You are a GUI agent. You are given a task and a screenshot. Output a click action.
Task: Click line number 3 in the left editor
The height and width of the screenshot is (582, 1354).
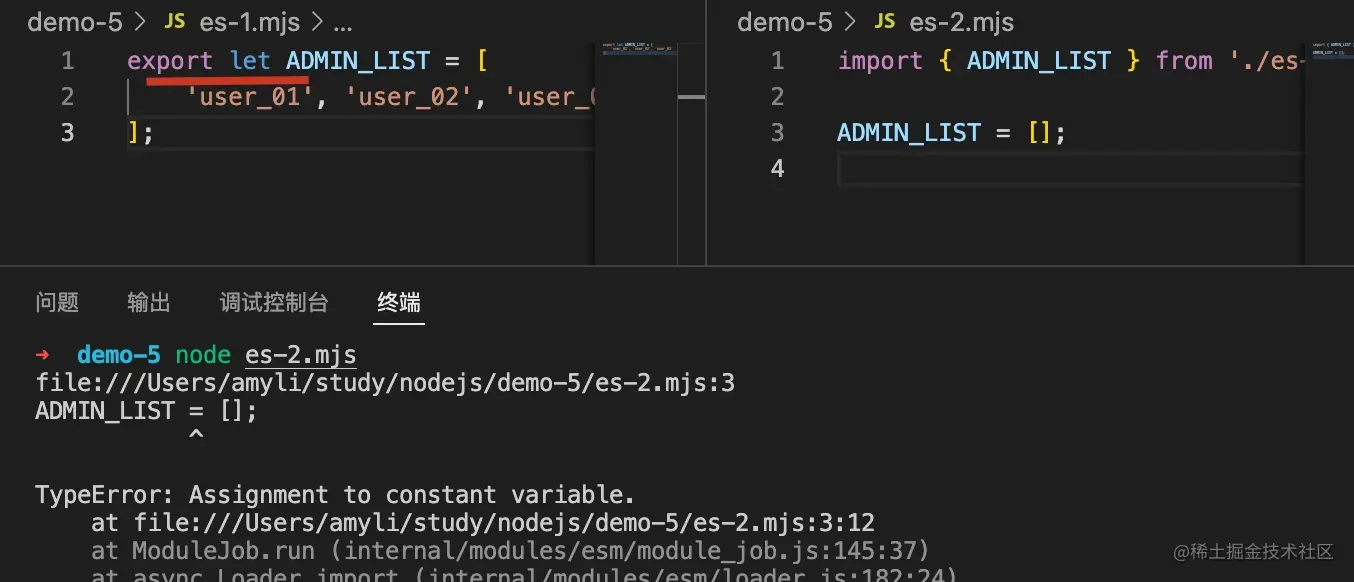(66, 131)
